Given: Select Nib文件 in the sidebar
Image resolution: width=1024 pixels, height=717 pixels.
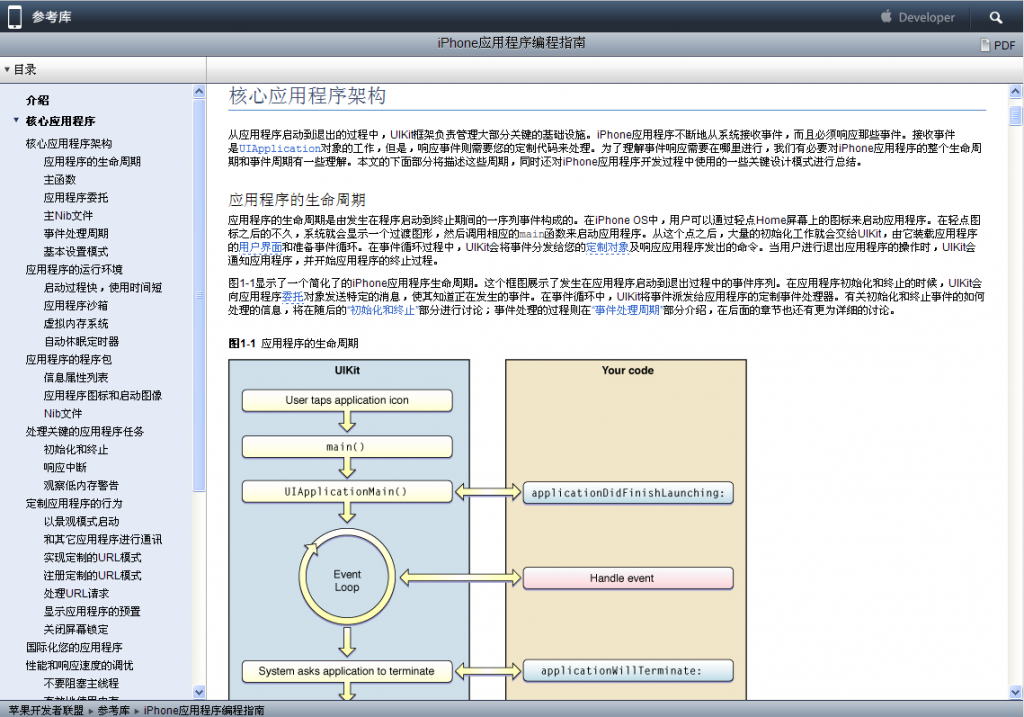Looking at the screenshot, I should point(63,413).
